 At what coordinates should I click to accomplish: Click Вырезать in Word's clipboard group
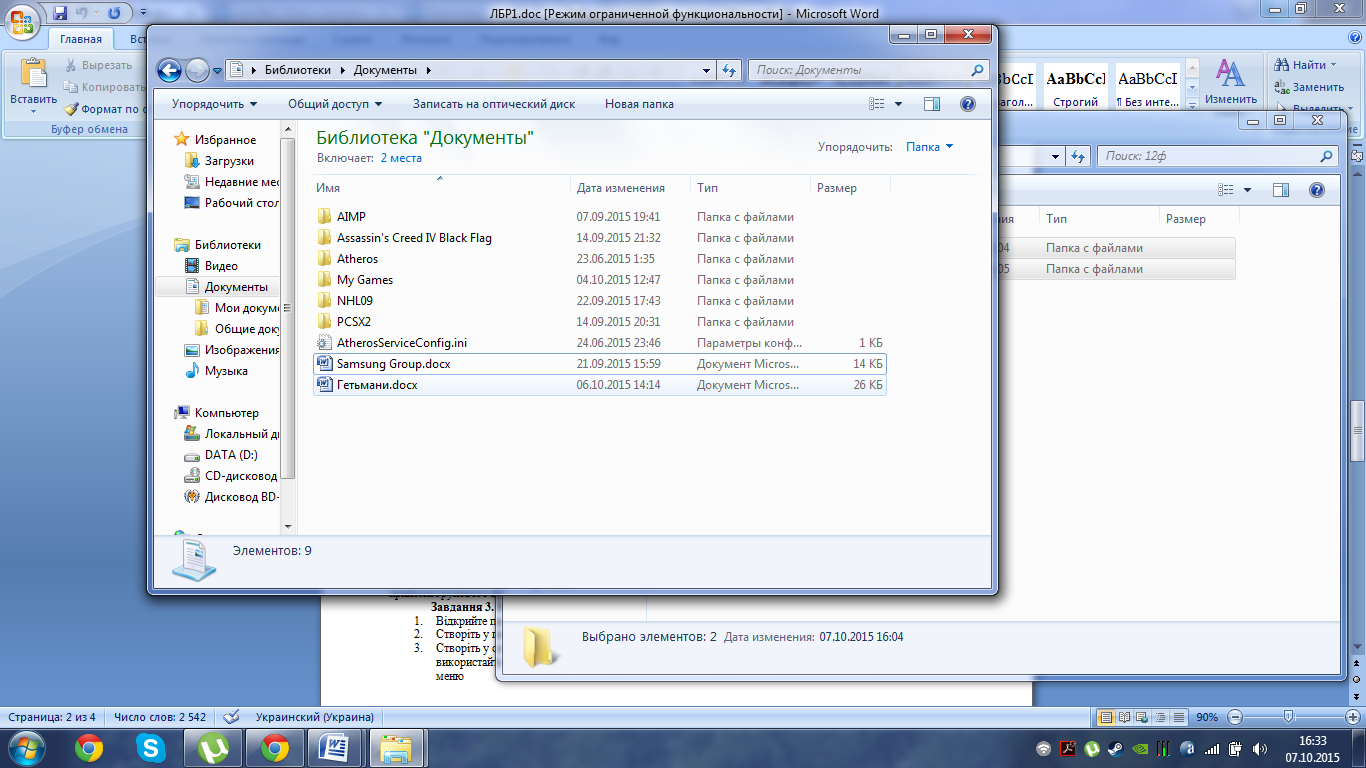[x=98, y=65]
